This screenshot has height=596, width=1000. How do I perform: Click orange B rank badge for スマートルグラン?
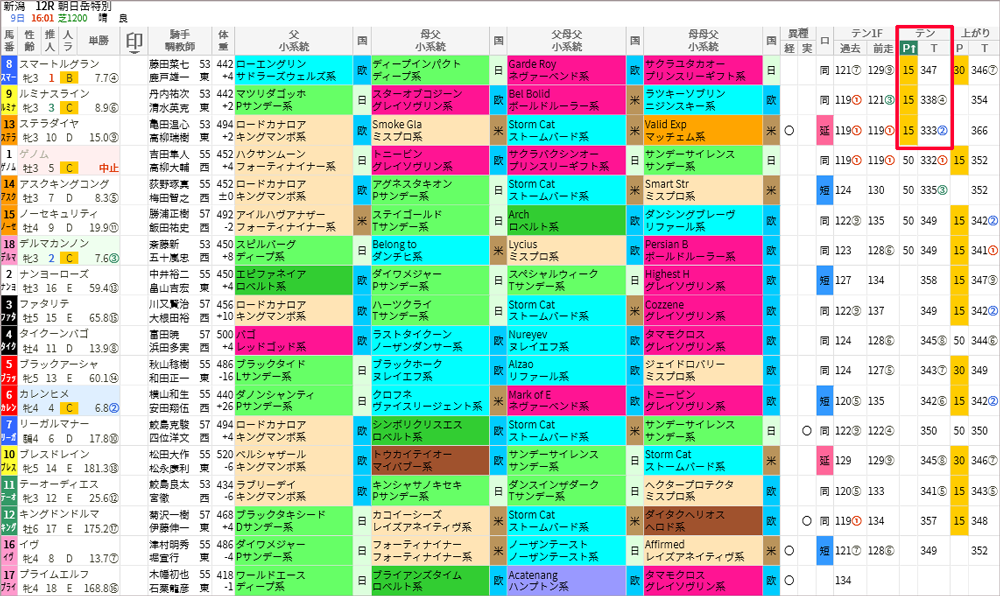click(x=69, y=78)
